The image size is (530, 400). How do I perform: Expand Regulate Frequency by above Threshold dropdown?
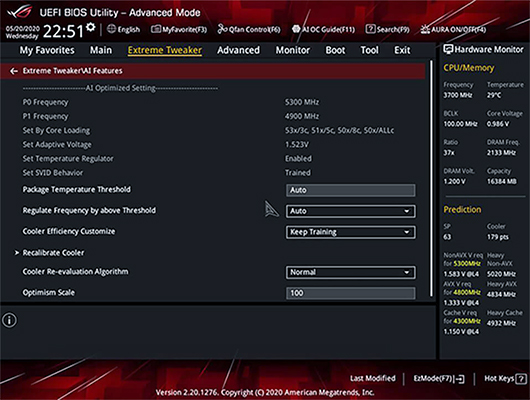point(351,211)
